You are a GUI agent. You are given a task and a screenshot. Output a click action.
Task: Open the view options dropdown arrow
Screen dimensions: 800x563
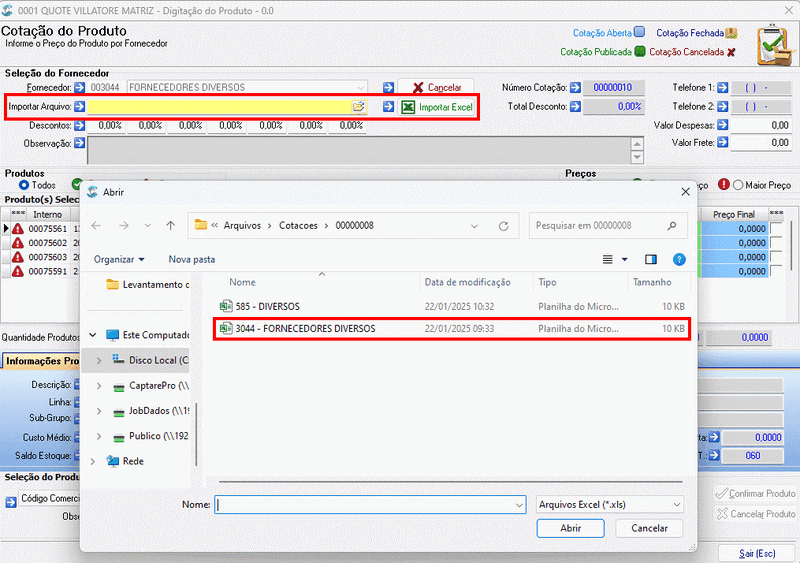(x=624, y=259)
